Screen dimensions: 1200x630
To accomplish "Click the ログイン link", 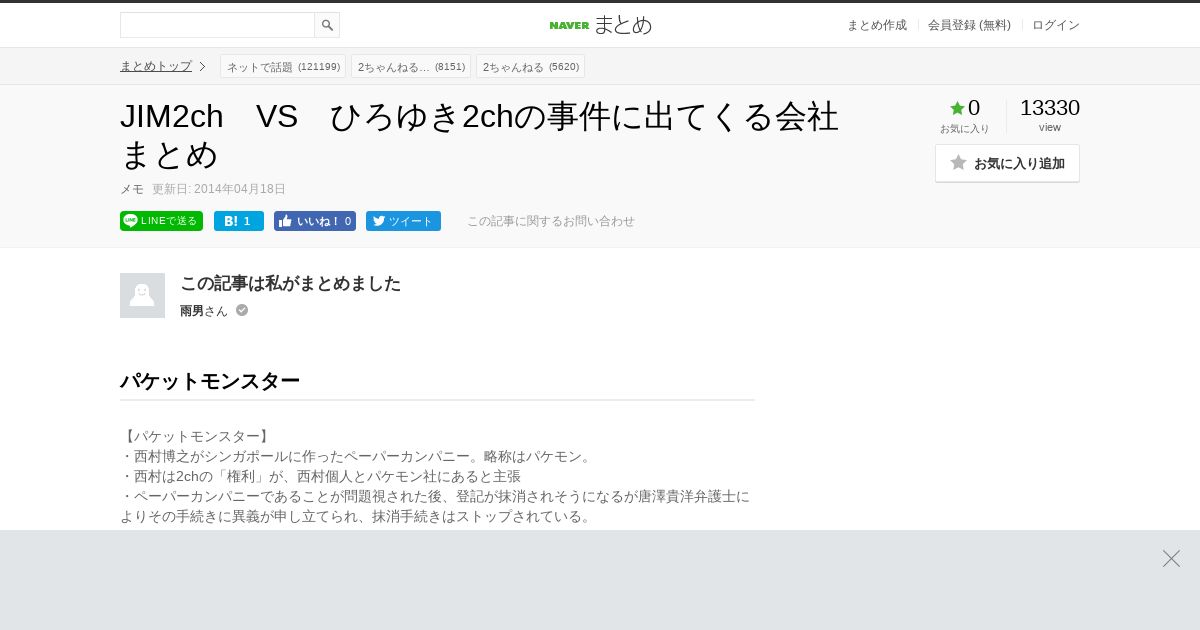I will [x=1056, y=25].
